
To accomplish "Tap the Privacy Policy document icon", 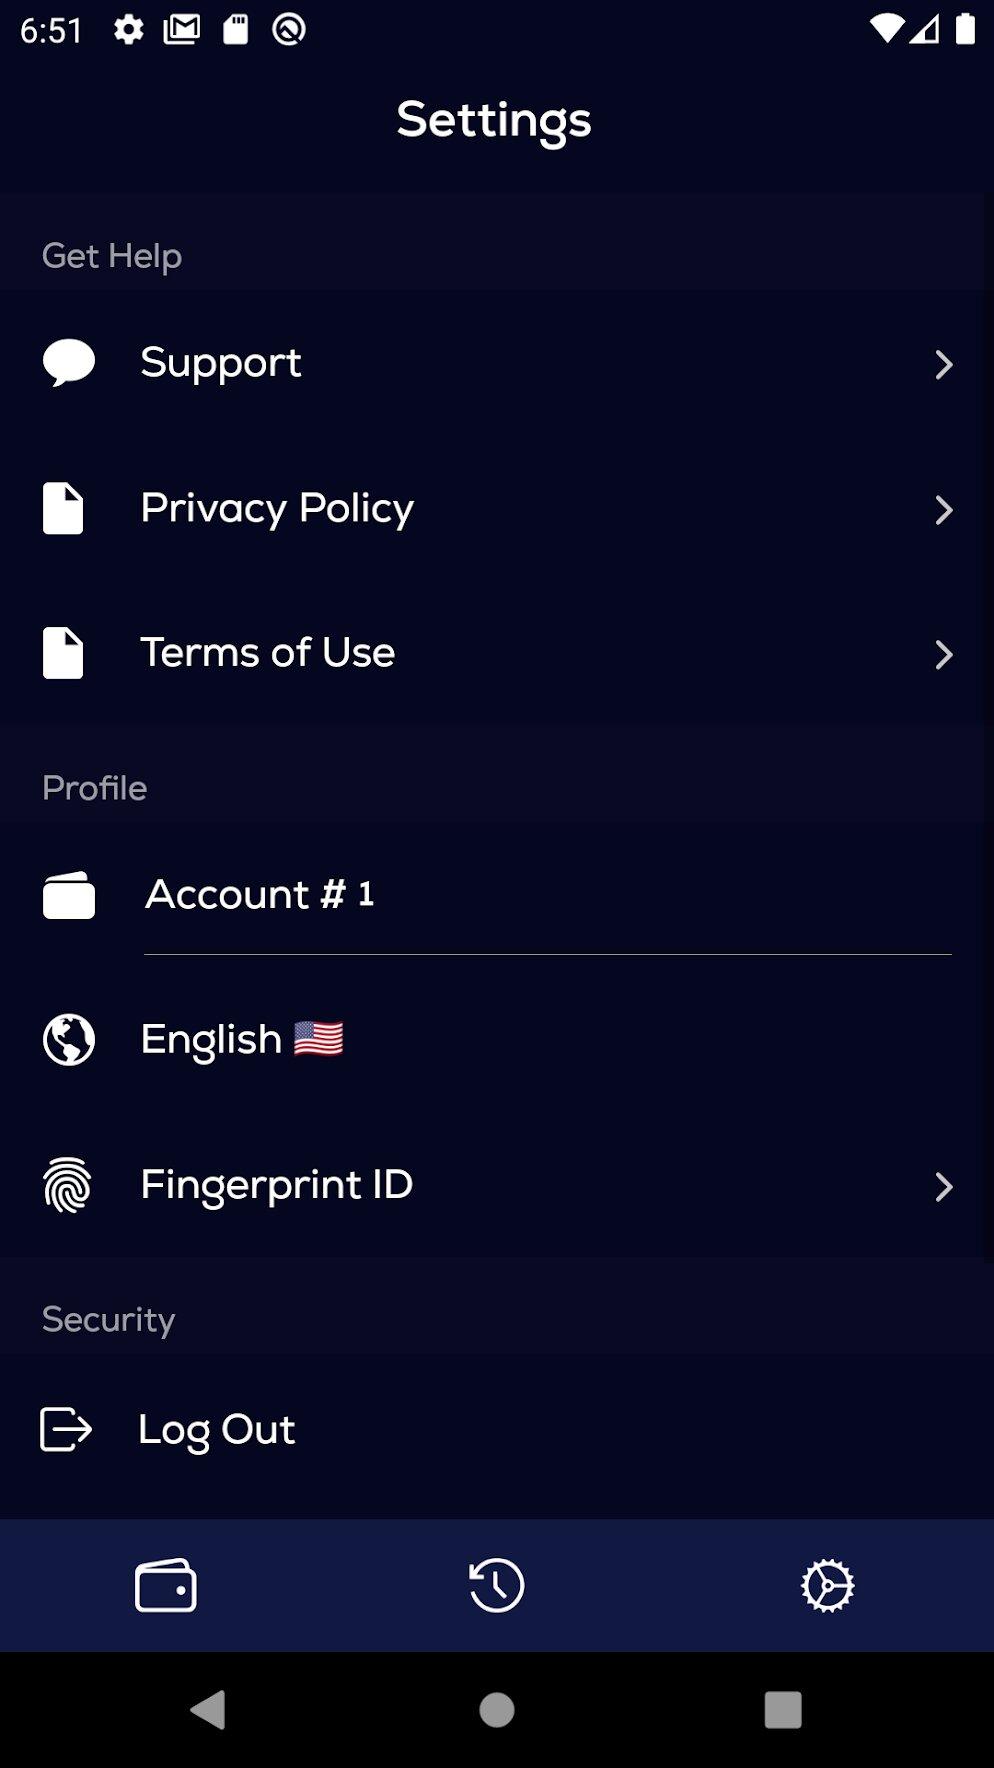I will 63,508.
